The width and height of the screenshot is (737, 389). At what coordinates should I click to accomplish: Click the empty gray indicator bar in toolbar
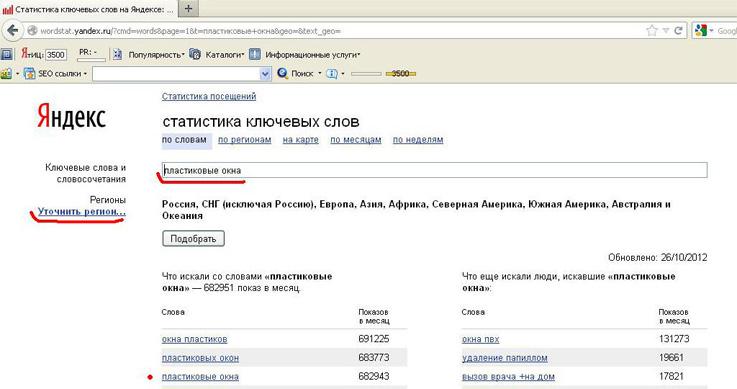pyautogui.click(x=366, y=74)
